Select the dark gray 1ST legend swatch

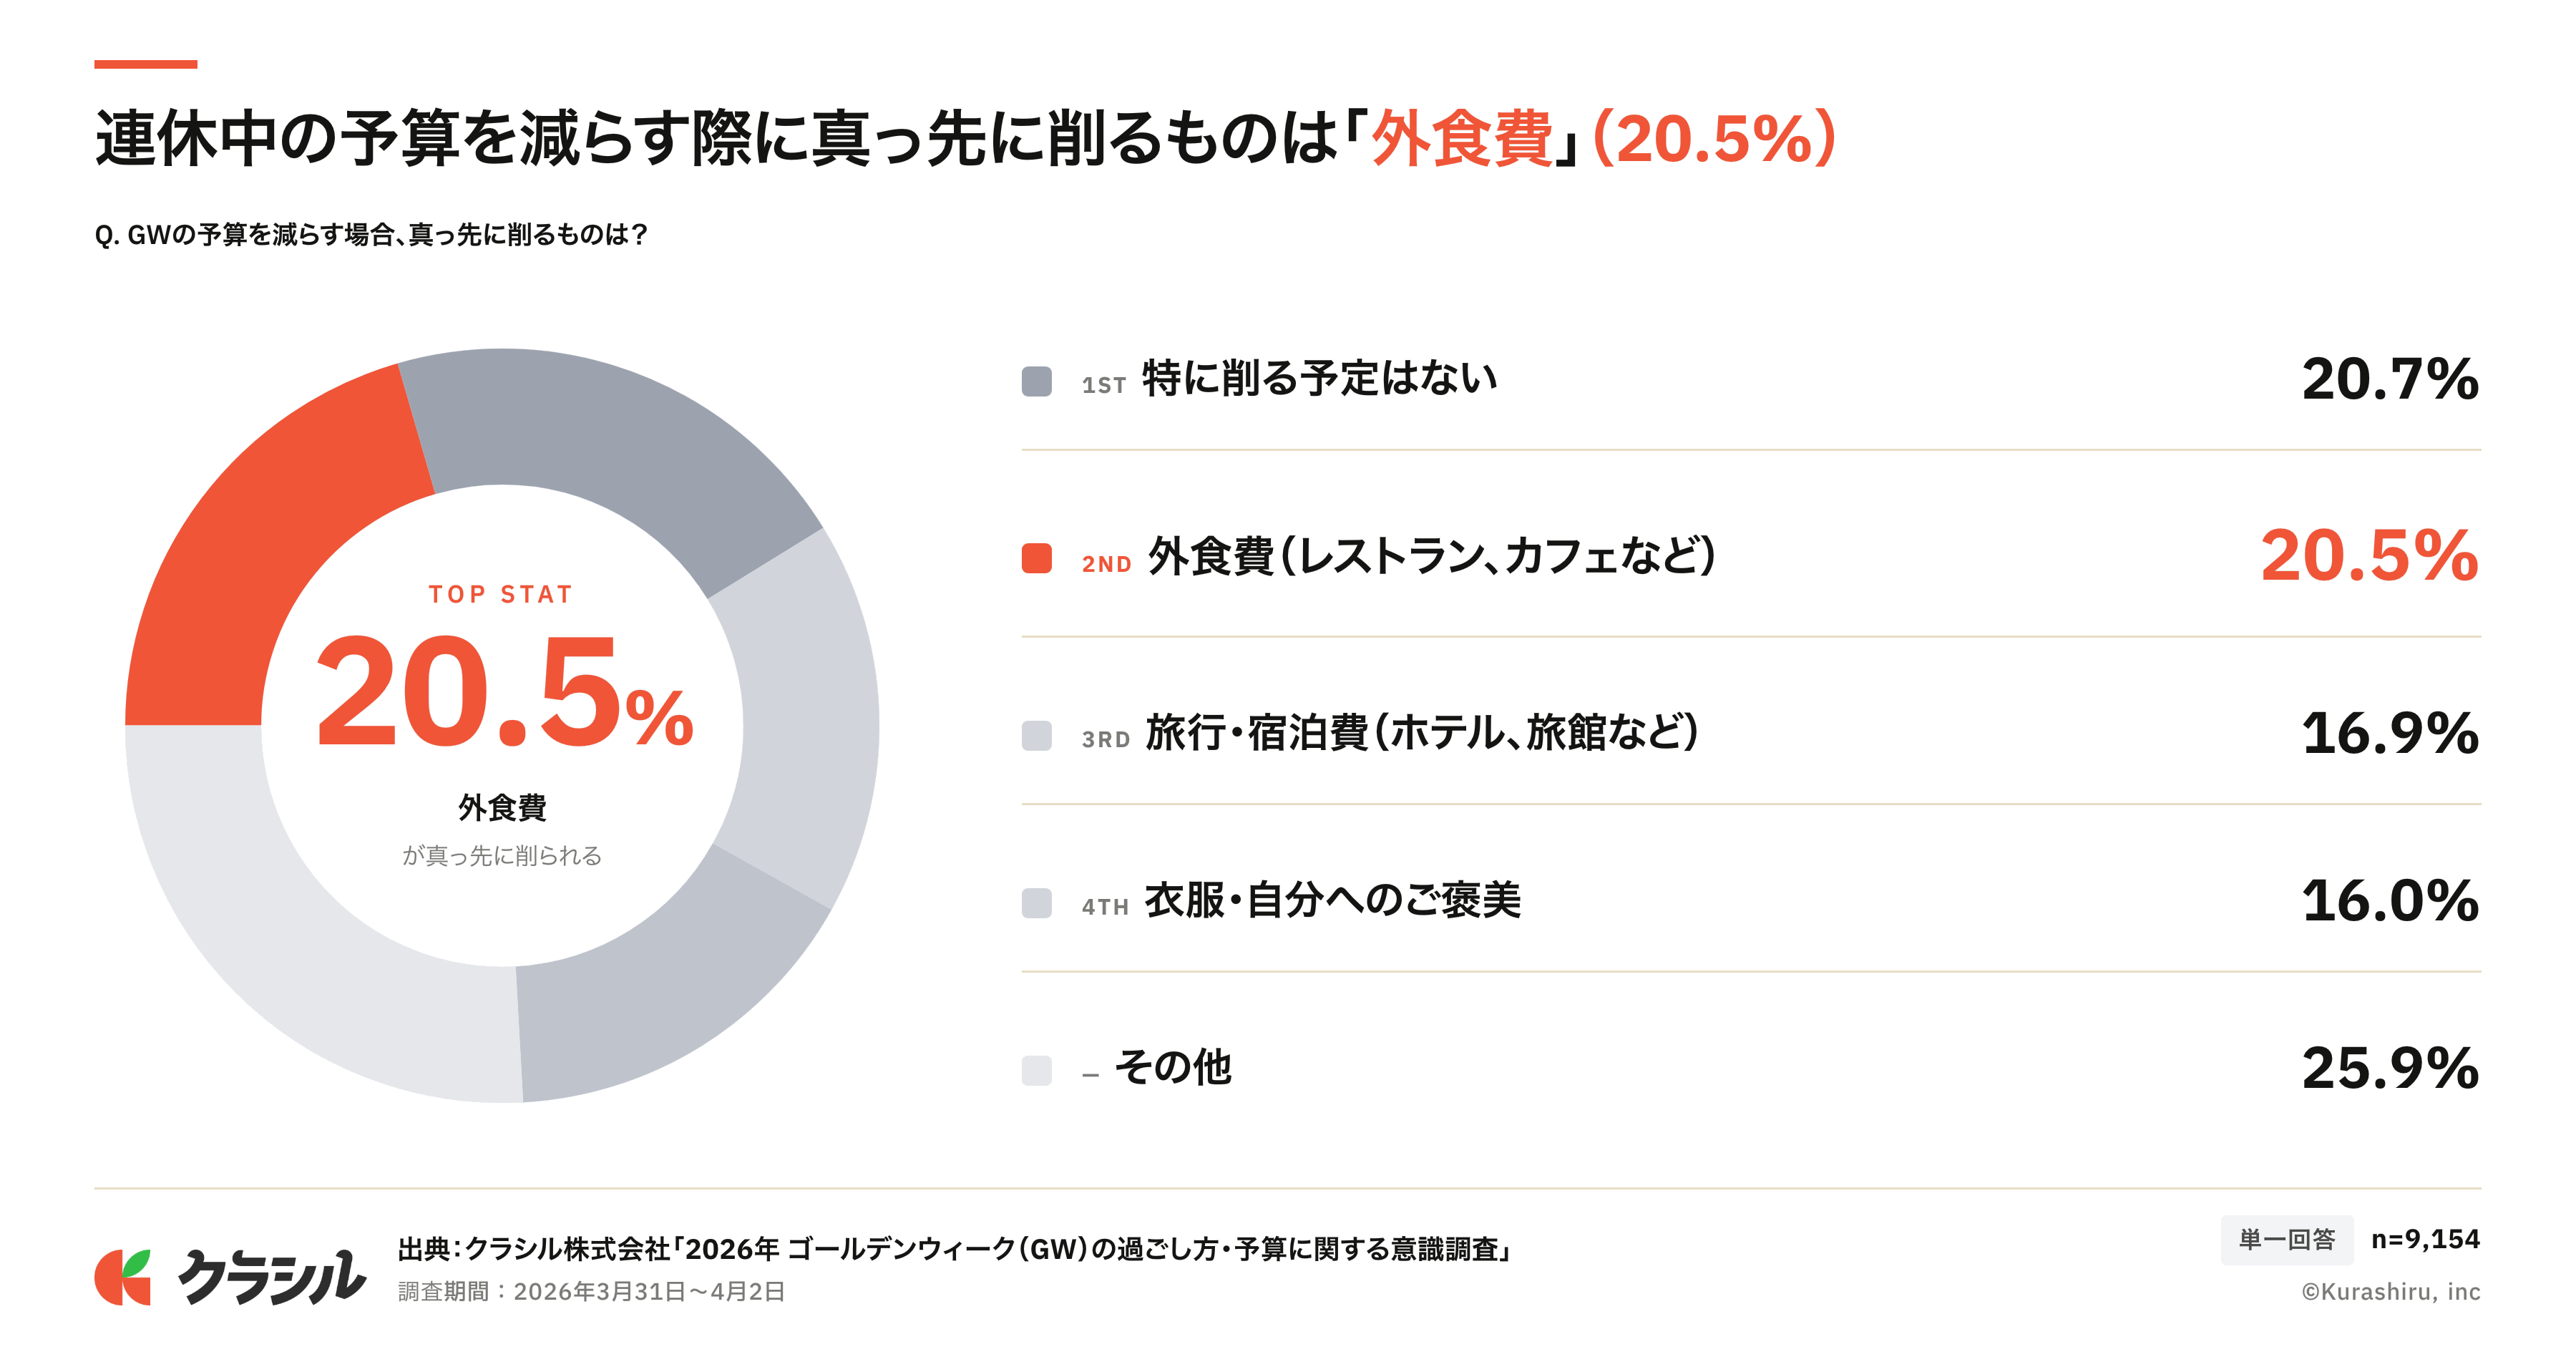[1036, 381]
